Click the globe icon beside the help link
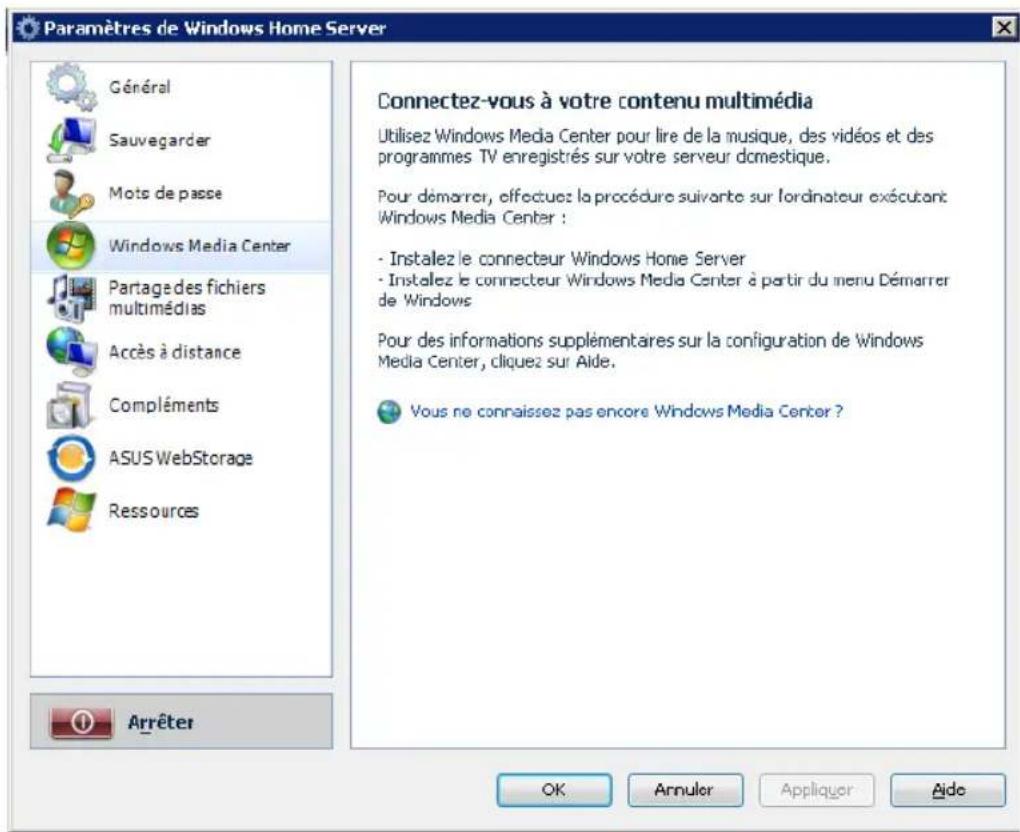Viewport: 1020px width, 832px height. click(x=389, y=412)
